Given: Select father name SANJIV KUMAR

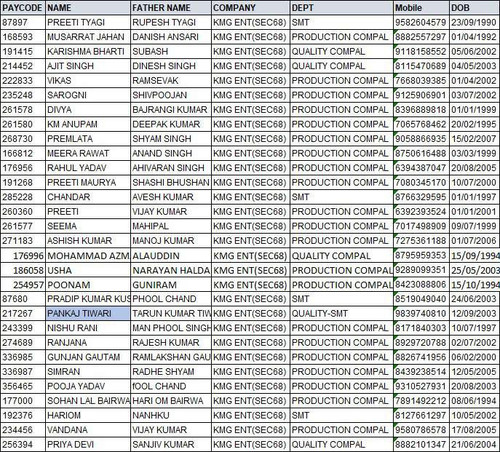Looking at the screenshot, I should pyautogui.click(x=171, y=445).
